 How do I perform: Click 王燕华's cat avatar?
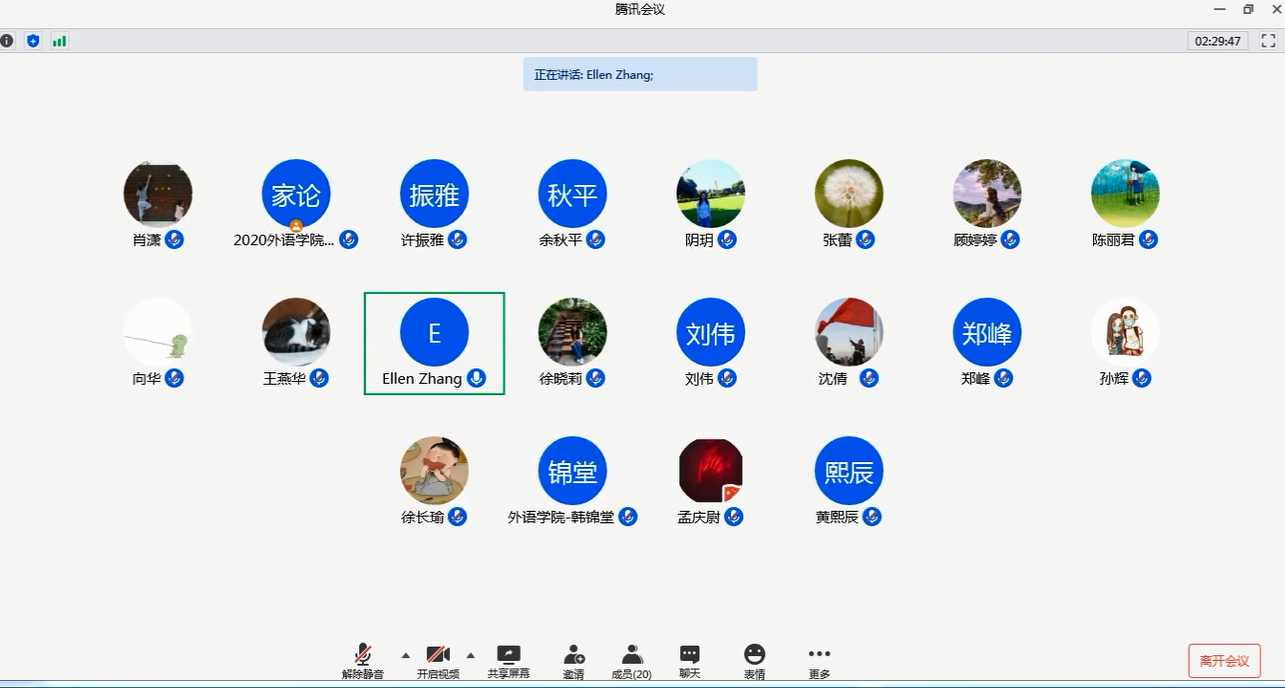pyautogui.click(x=296, y=332)
